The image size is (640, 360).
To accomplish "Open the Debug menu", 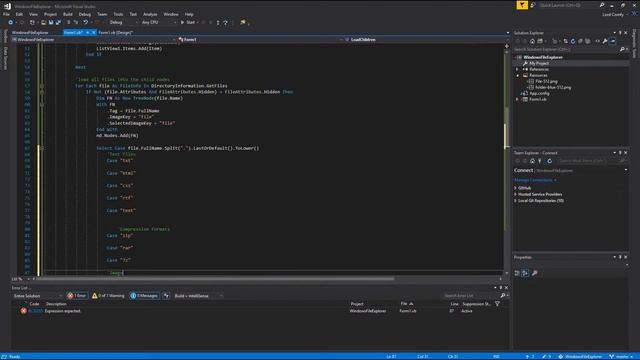I will pos(84,14).
